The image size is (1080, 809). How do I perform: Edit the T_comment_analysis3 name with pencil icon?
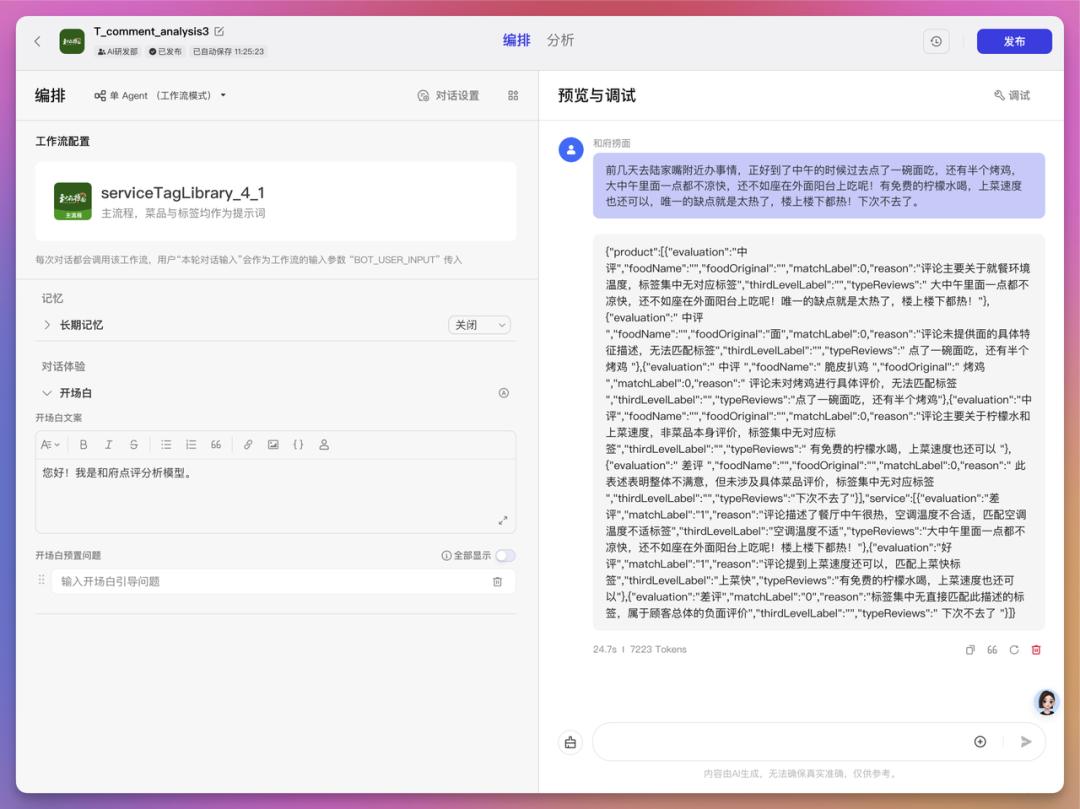tap(219, 32)
